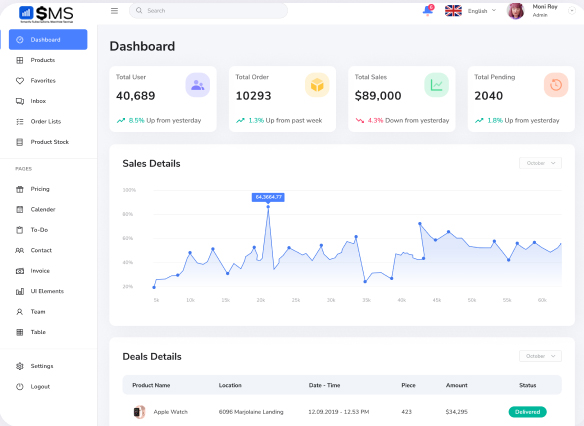Click the Total Order value 10293
The width and height of the screenshot is (584, 426).
[x=253, y=96]
